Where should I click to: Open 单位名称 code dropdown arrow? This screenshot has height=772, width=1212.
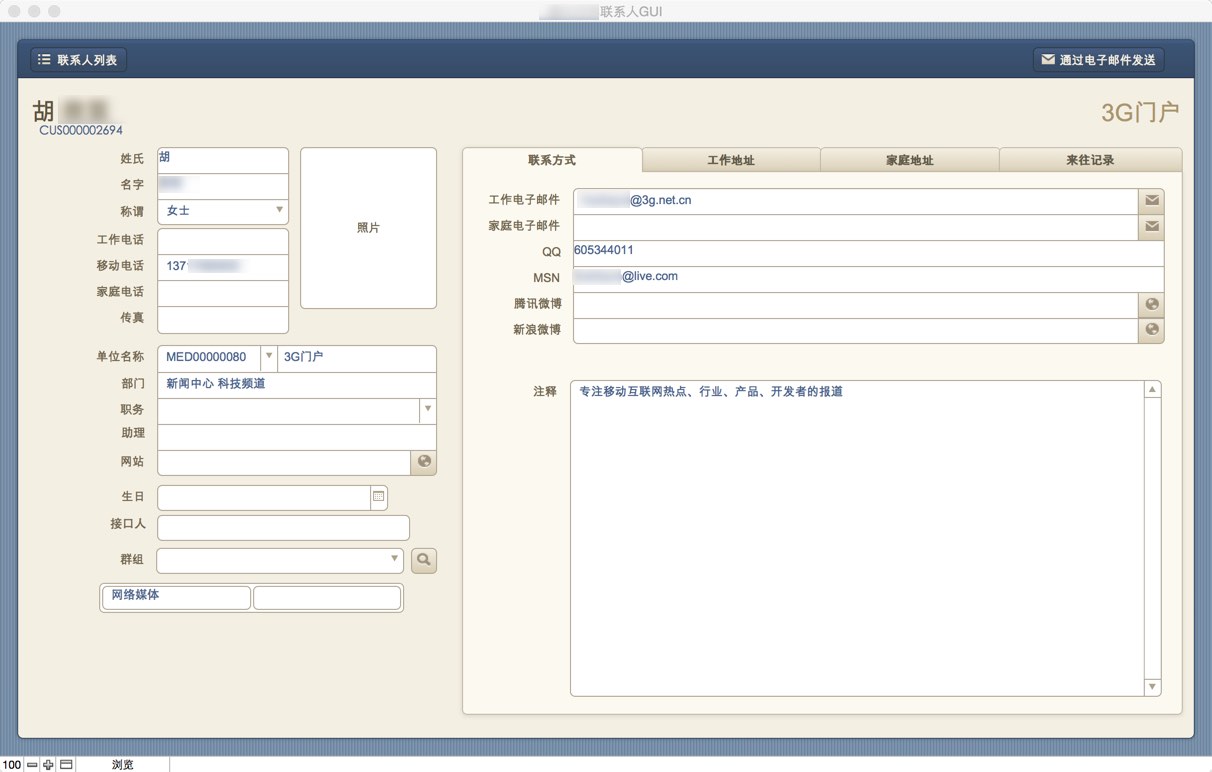[x=268, y=357]
